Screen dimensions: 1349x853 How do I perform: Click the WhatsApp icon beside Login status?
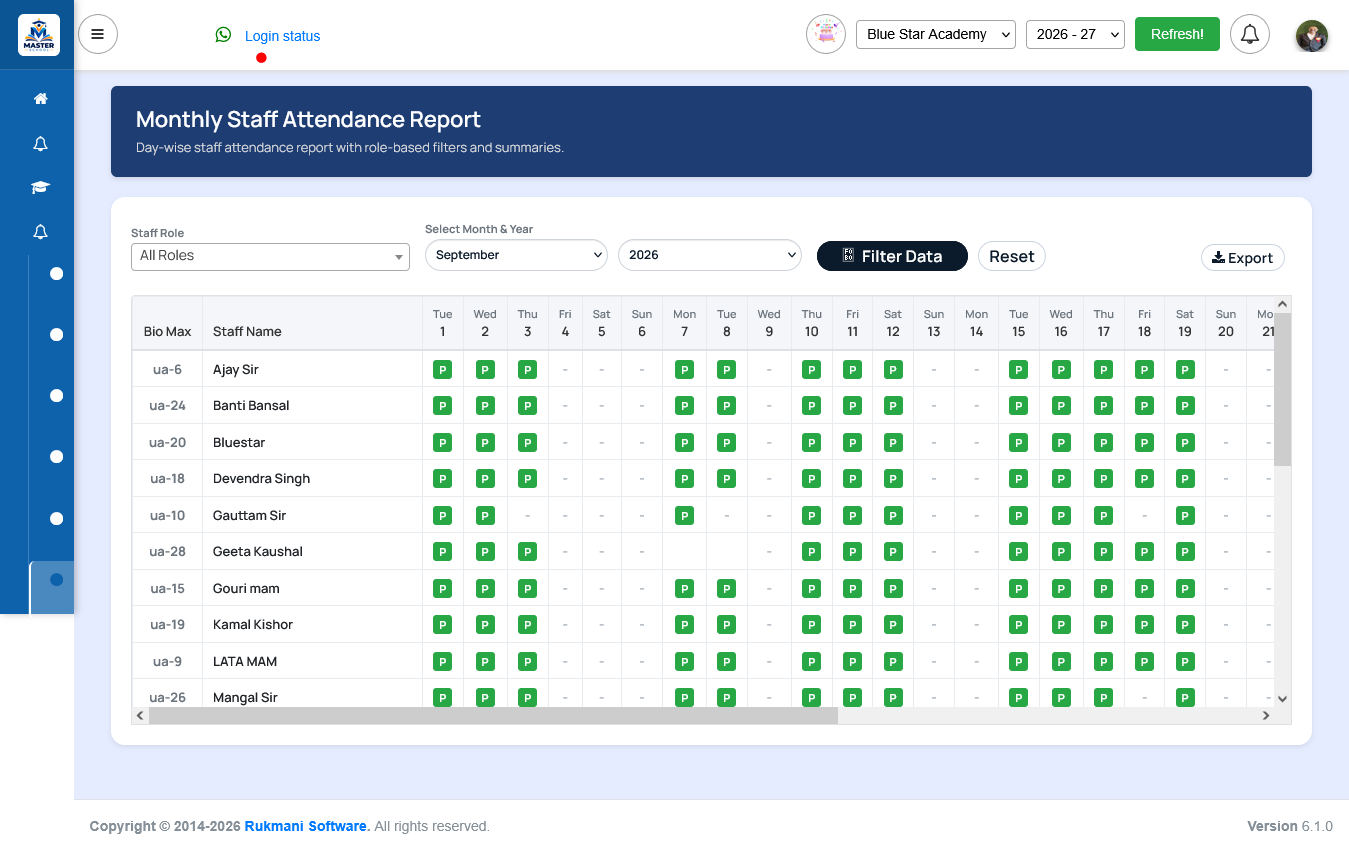click(x=223, y=35)
